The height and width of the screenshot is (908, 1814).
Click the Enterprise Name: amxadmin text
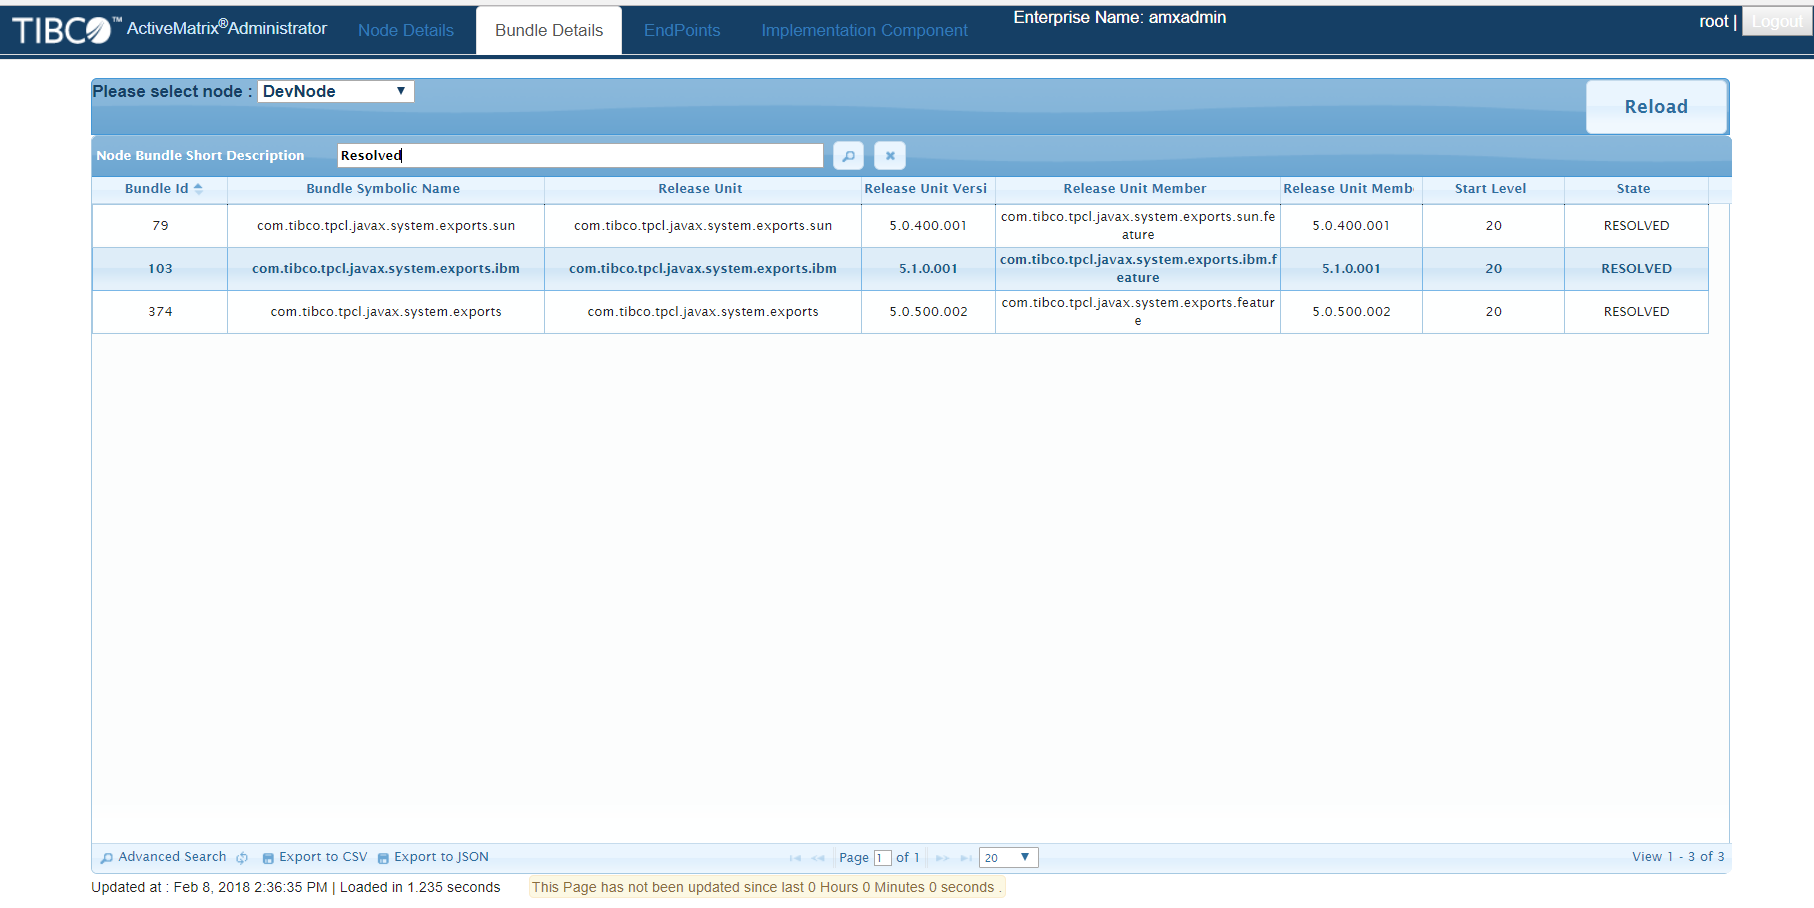coord(1120,18)
